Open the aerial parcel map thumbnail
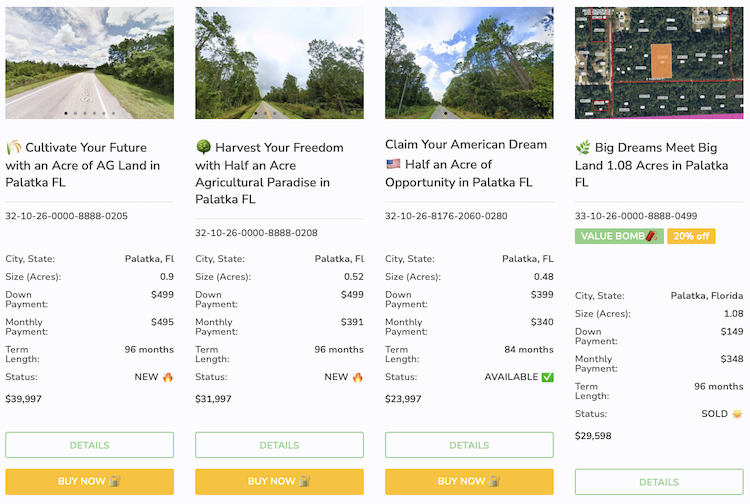 [659, 63]
